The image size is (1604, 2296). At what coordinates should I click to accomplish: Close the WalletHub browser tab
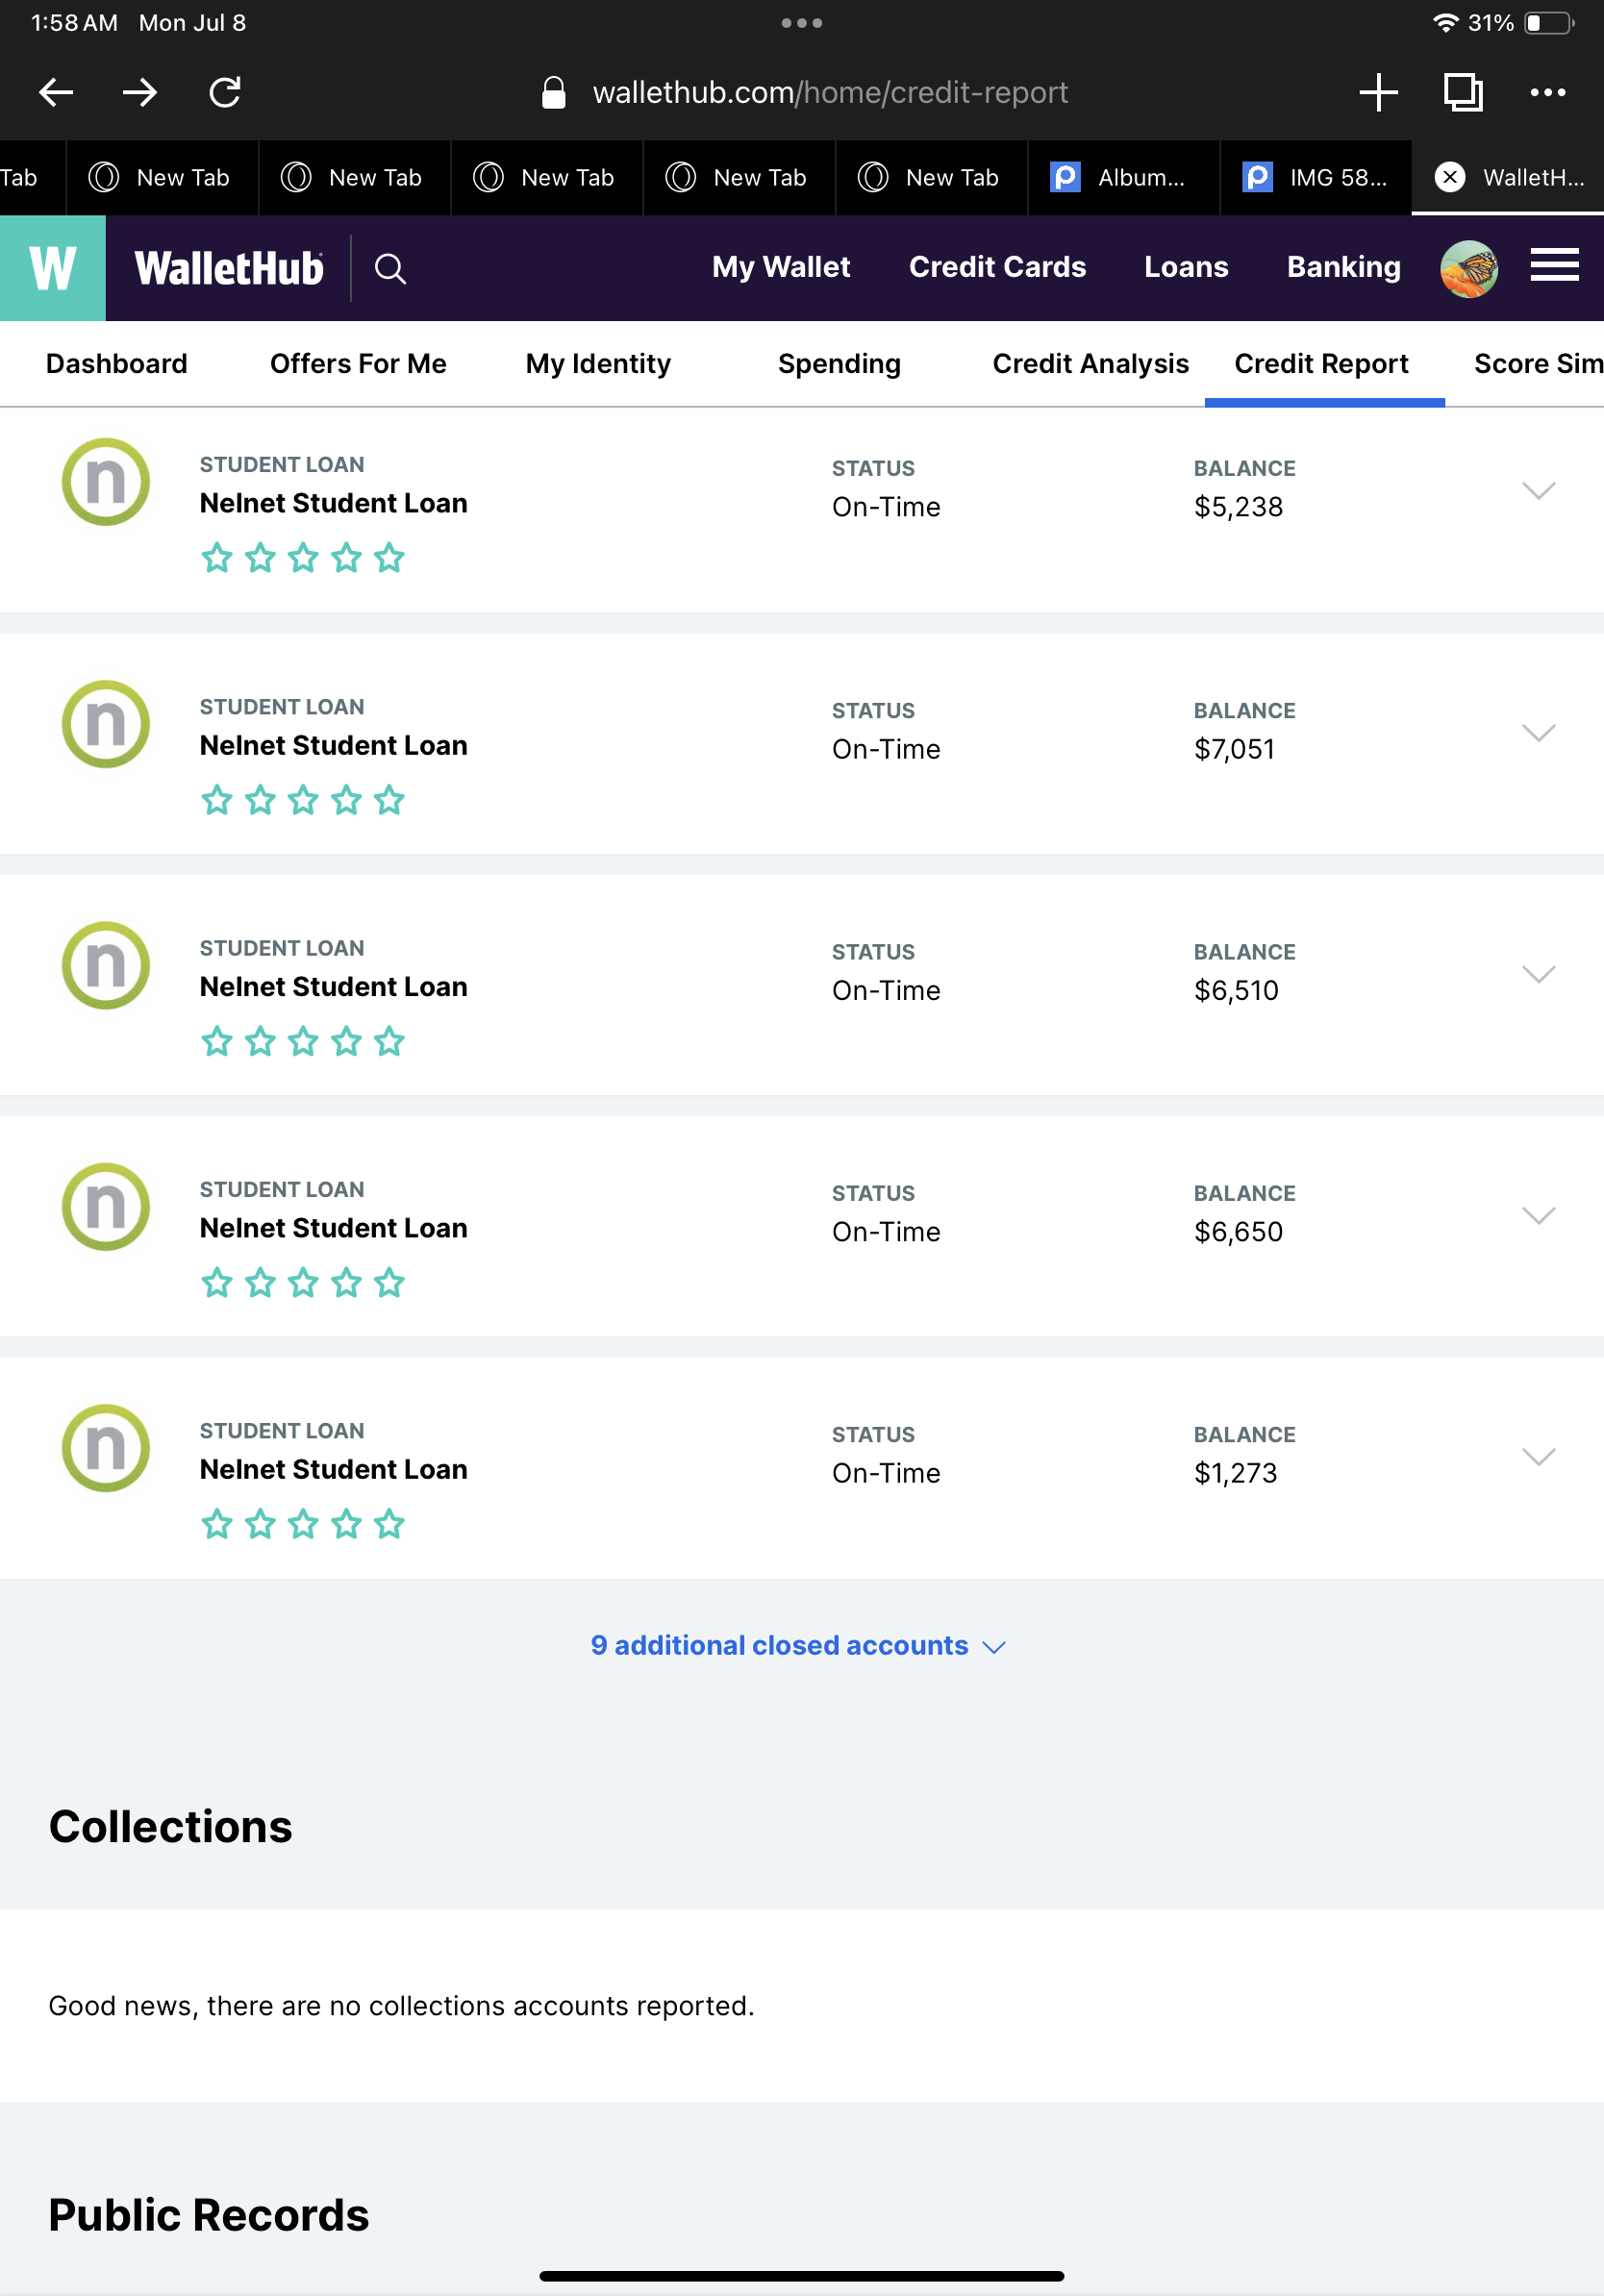(x=1450, y=177)
